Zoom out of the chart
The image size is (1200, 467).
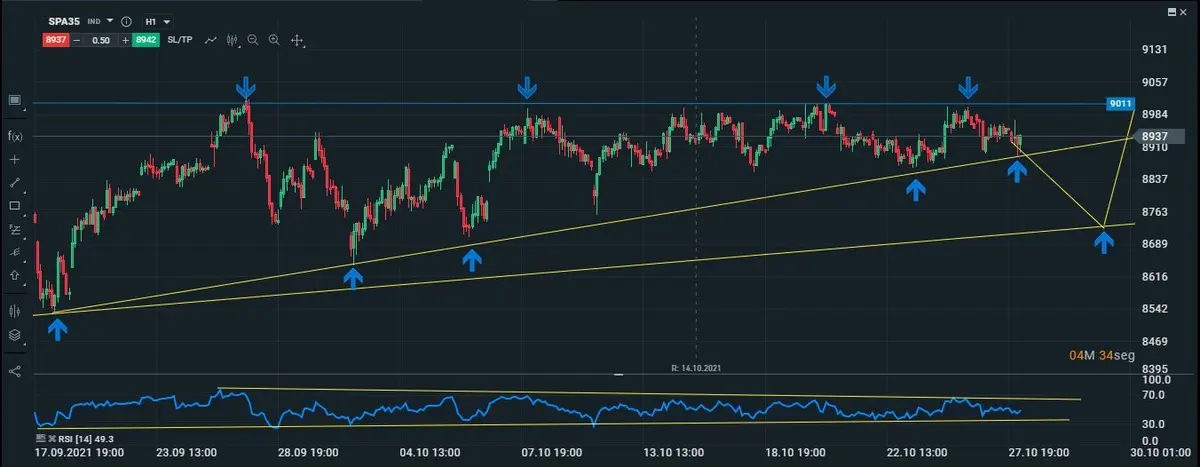pos(253,40)
